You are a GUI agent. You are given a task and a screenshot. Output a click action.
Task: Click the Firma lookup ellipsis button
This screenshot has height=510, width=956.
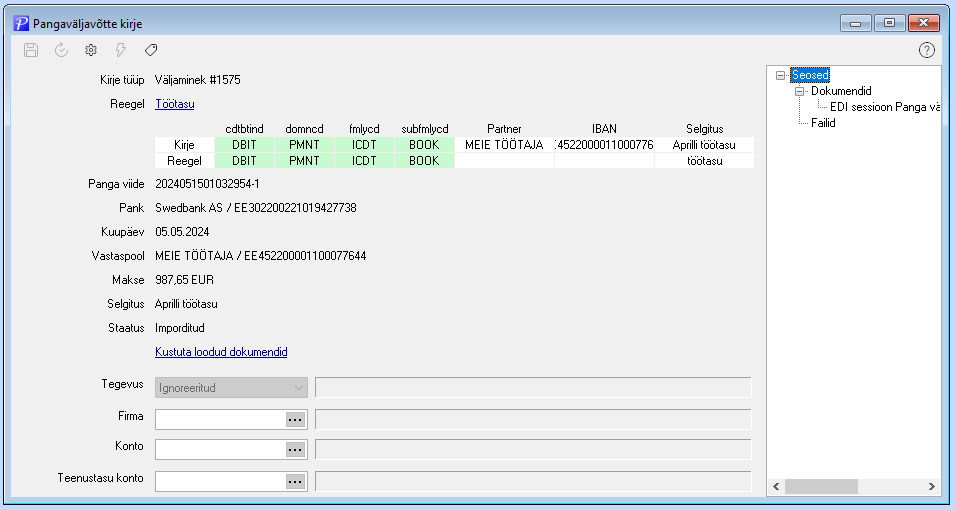(x=295, y=420)
